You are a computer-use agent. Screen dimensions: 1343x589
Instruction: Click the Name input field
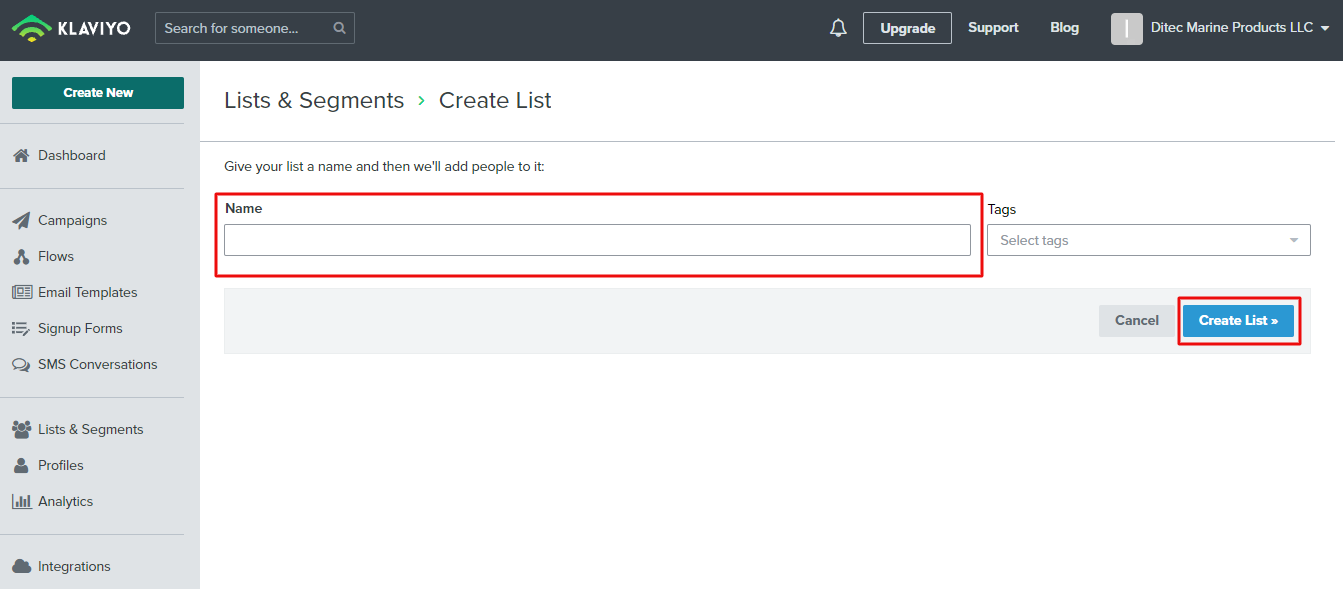(x=597, y=240)
